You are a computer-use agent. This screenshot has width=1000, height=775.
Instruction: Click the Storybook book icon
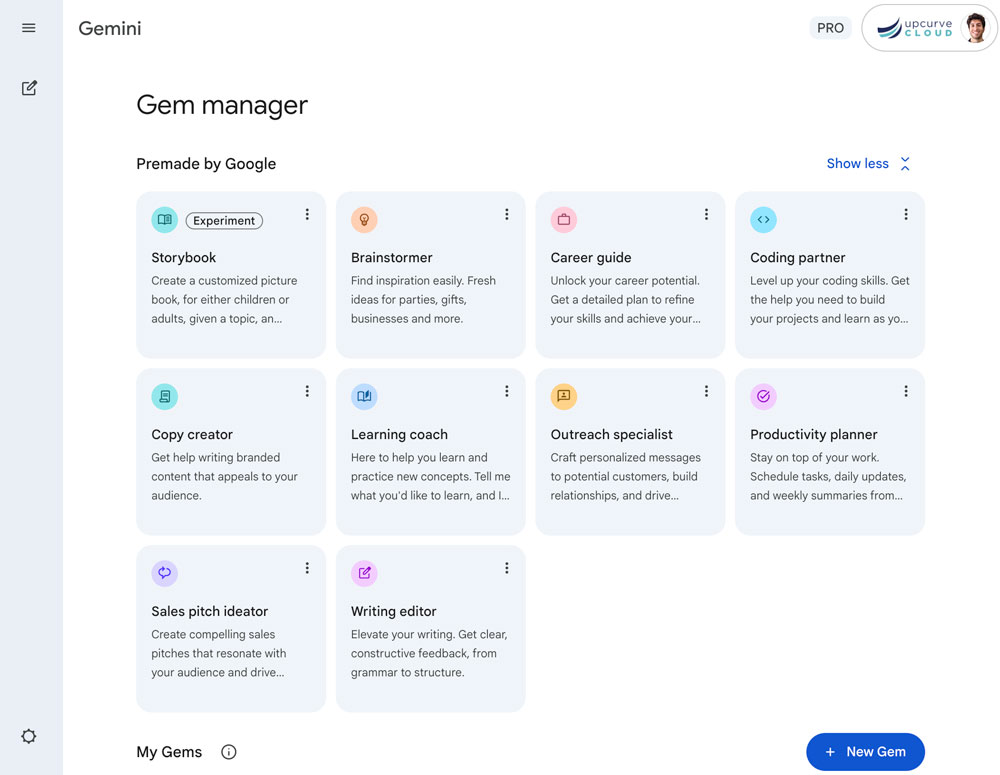pyautogui.click(x=164, y=220)
